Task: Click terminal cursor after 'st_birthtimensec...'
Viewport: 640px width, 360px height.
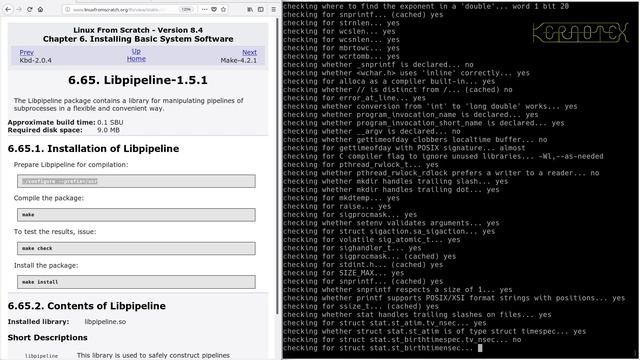Action: (480, 348)
